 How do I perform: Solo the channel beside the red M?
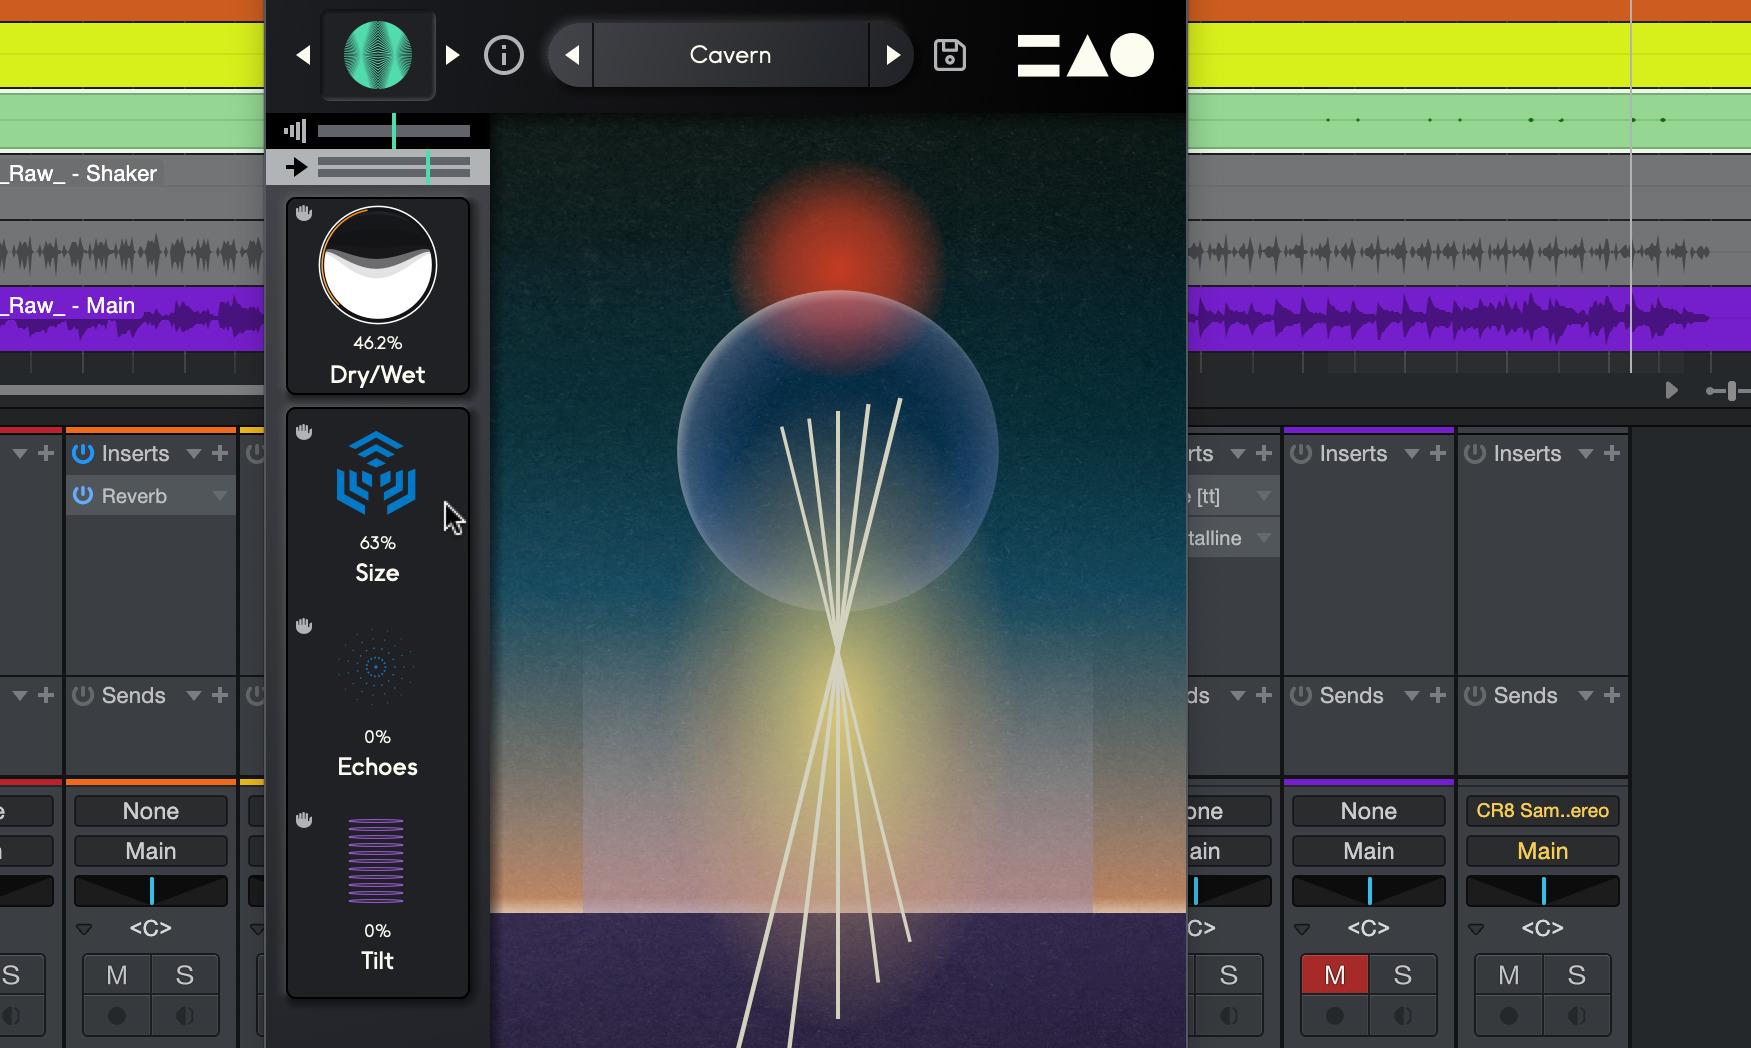1403,975
